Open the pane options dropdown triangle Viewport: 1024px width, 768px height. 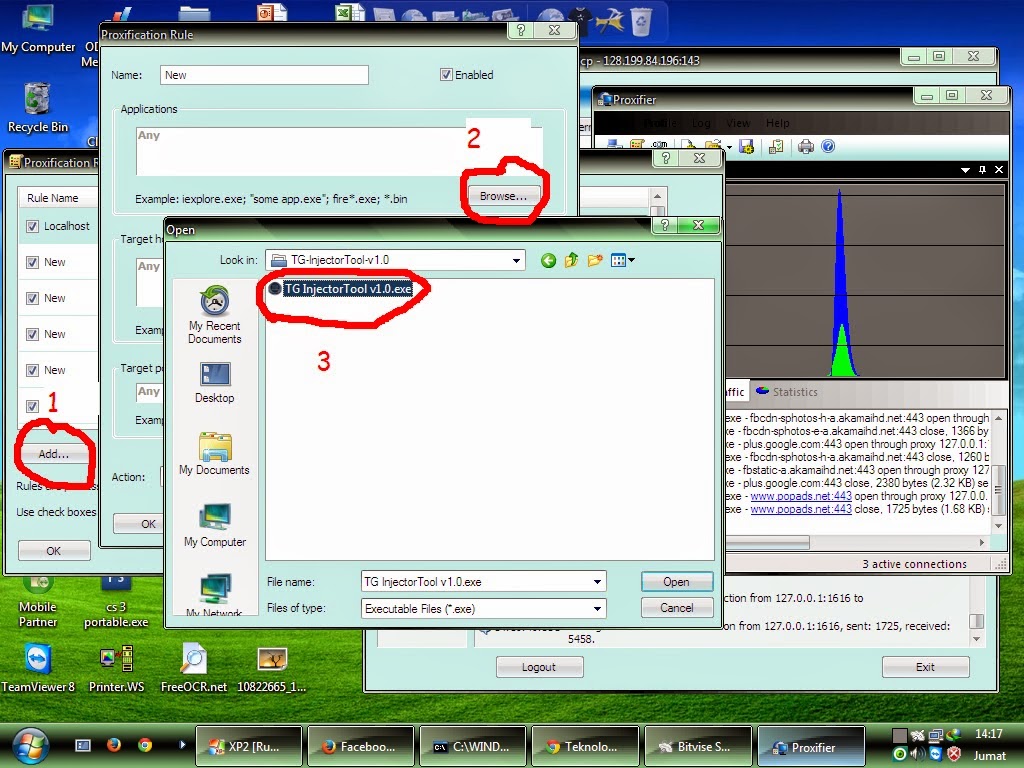pos(965,170)
